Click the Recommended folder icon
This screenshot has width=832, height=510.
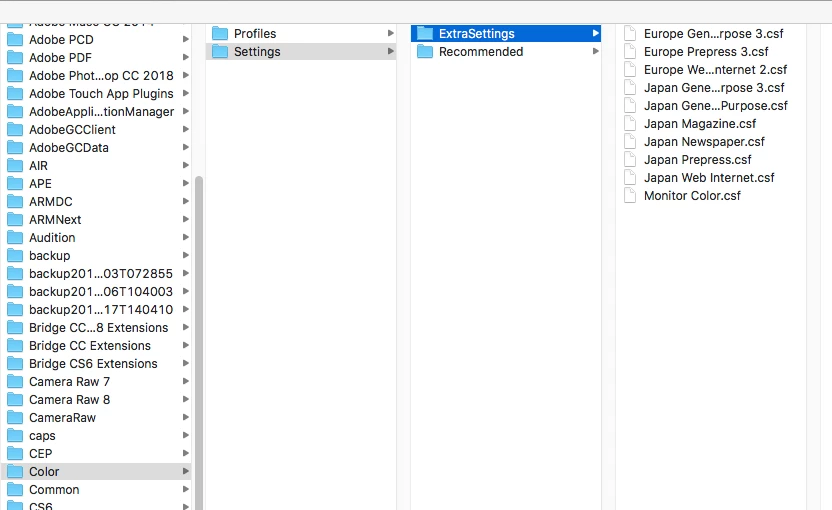[424, 52]
